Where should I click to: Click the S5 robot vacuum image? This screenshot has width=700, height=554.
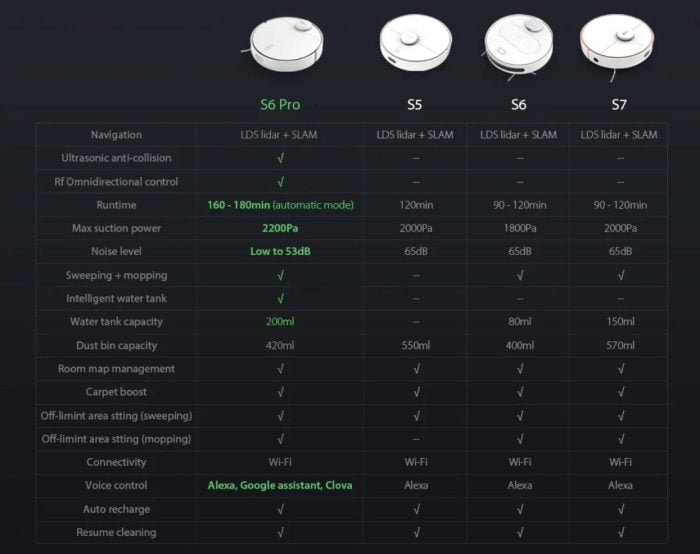(416, 43)
